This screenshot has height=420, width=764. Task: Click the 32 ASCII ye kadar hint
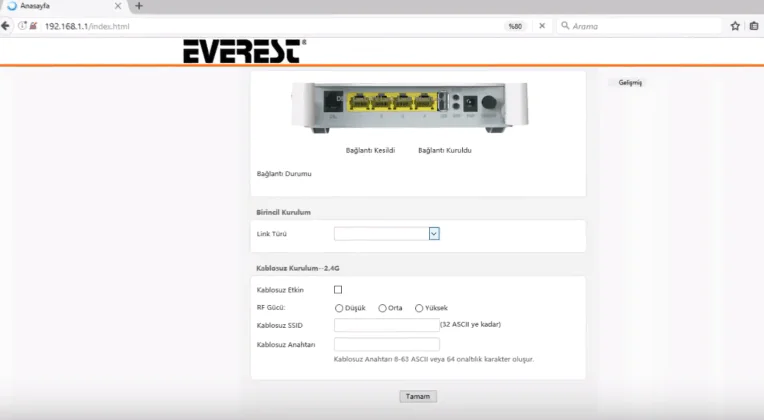[471, 325]
